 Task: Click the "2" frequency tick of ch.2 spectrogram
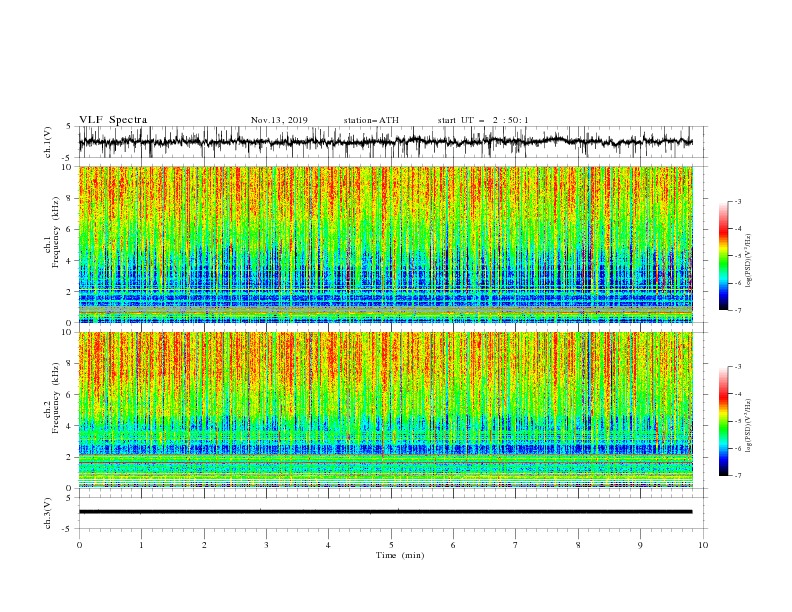coord(70,457)
